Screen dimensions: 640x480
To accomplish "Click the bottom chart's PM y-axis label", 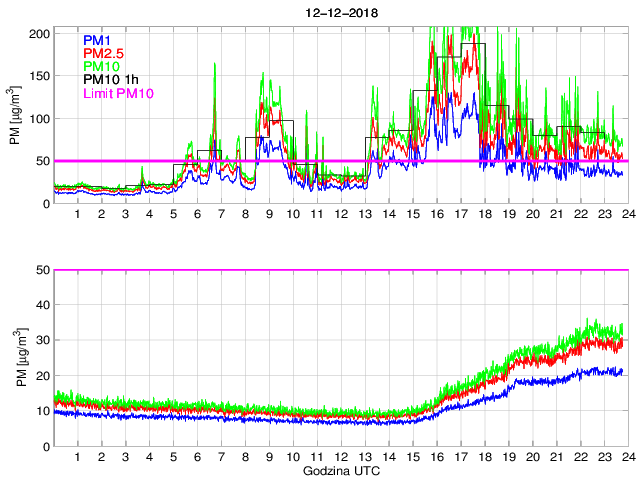I will click(15, 358).
